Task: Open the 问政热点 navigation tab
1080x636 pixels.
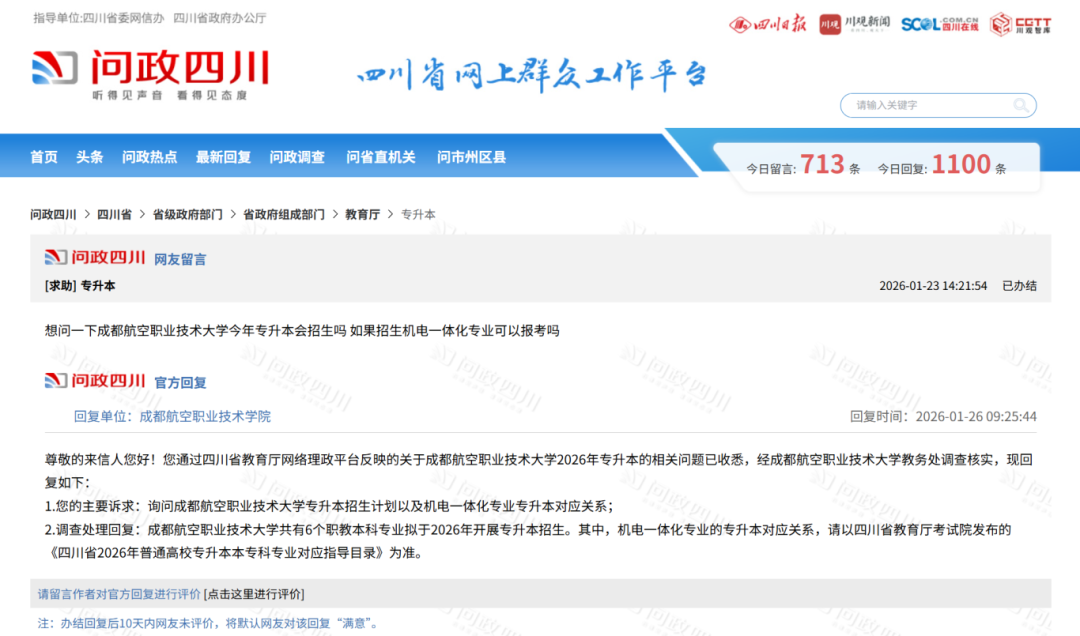Action: [x=149, y=157]
